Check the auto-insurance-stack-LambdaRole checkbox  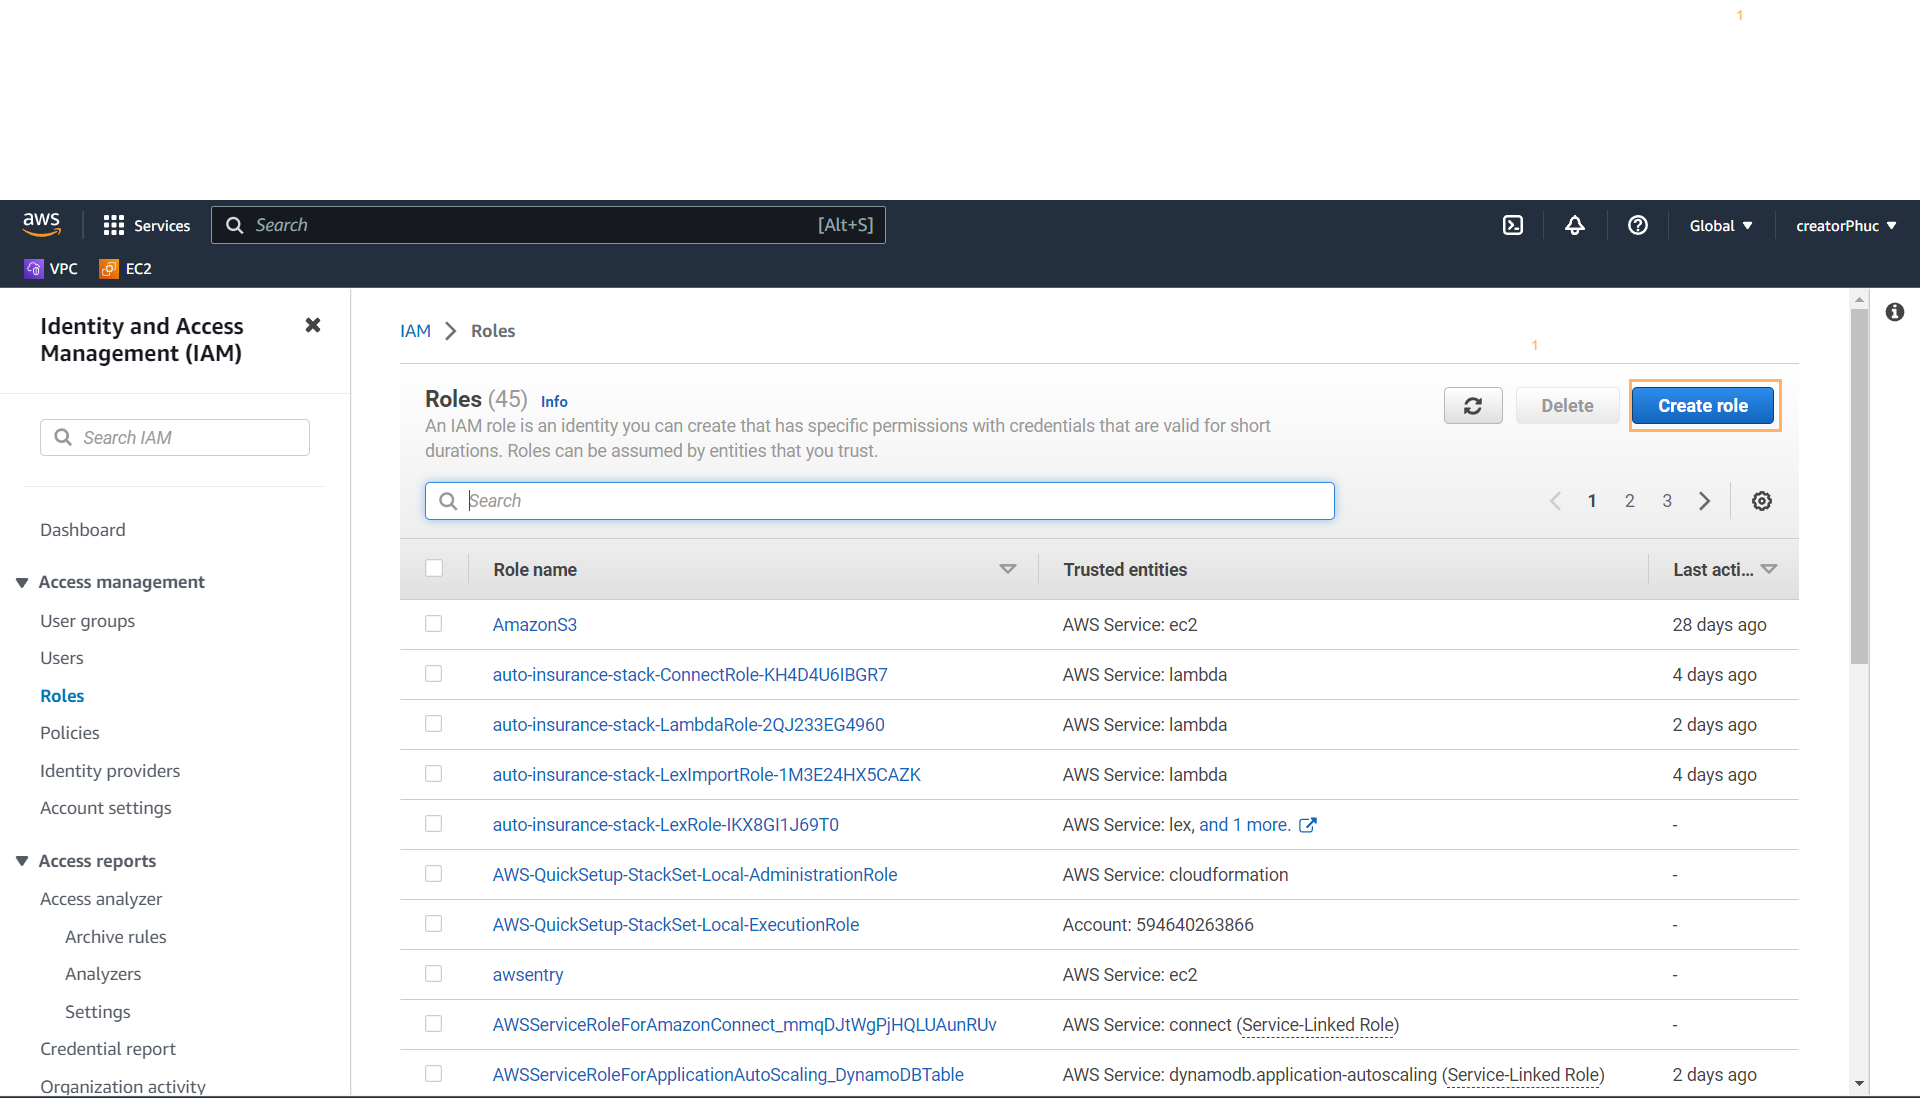(x=434, y=724)
